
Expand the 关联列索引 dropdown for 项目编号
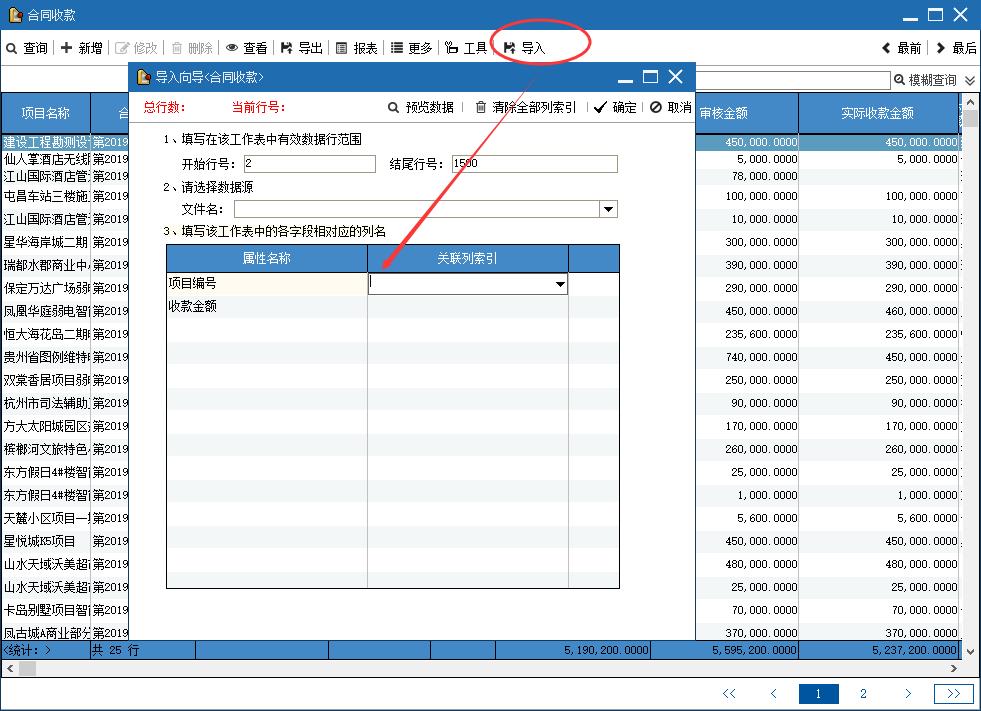(559, 284)
